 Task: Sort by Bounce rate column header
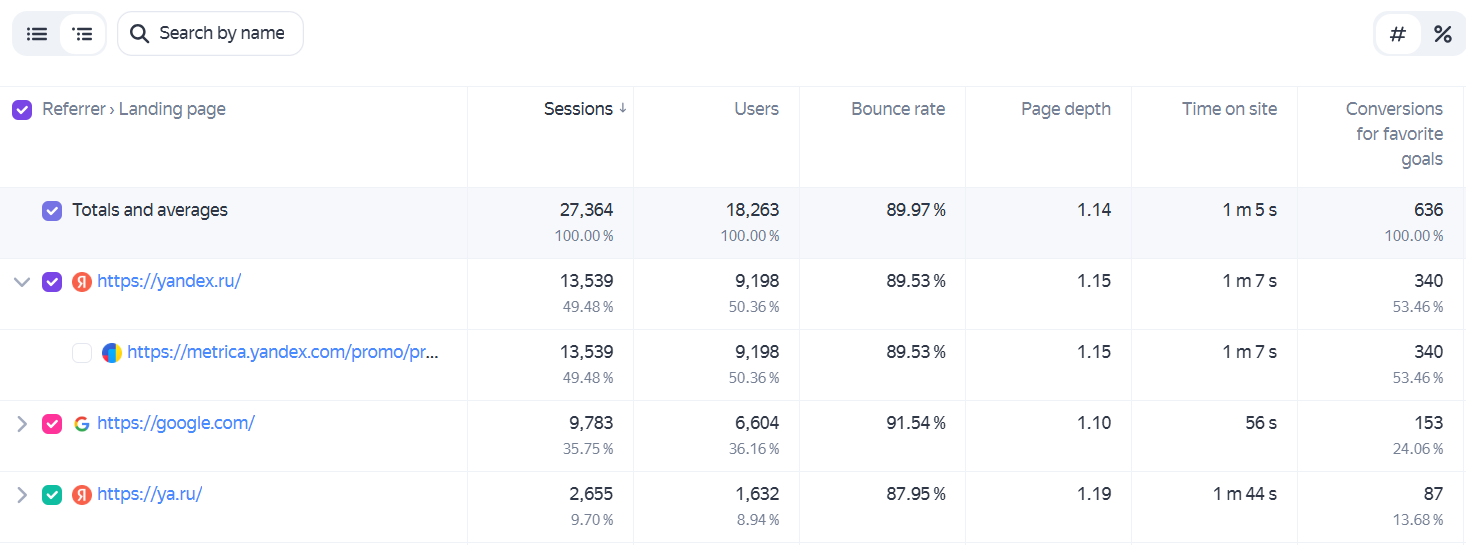pos(898,109)
